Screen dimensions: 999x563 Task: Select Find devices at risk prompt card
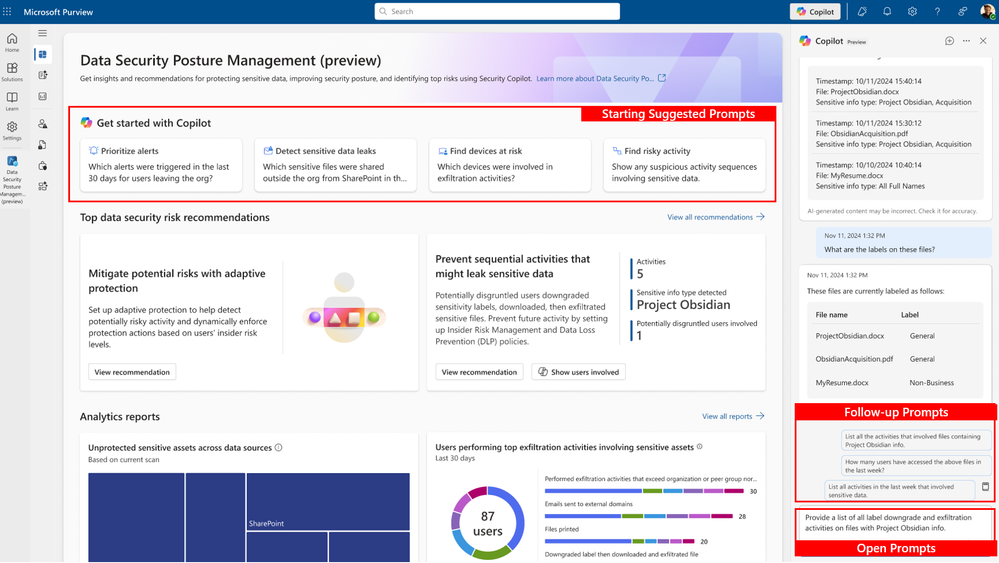click(510, 165)
